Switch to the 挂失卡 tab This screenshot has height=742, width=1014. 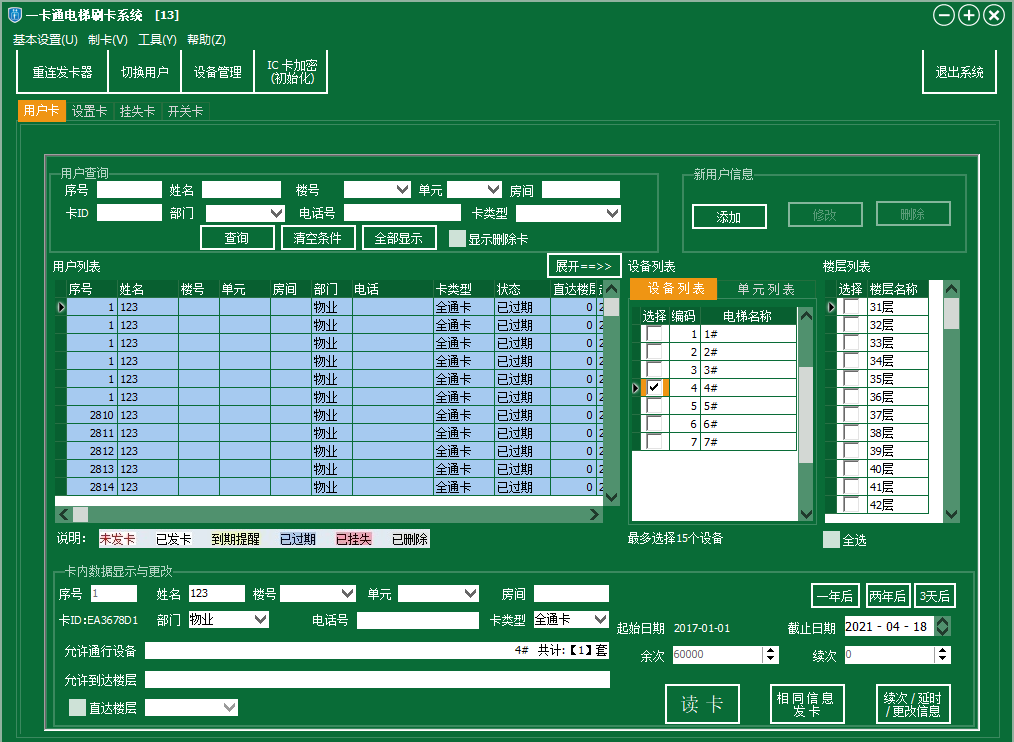(x=137, y=111)
